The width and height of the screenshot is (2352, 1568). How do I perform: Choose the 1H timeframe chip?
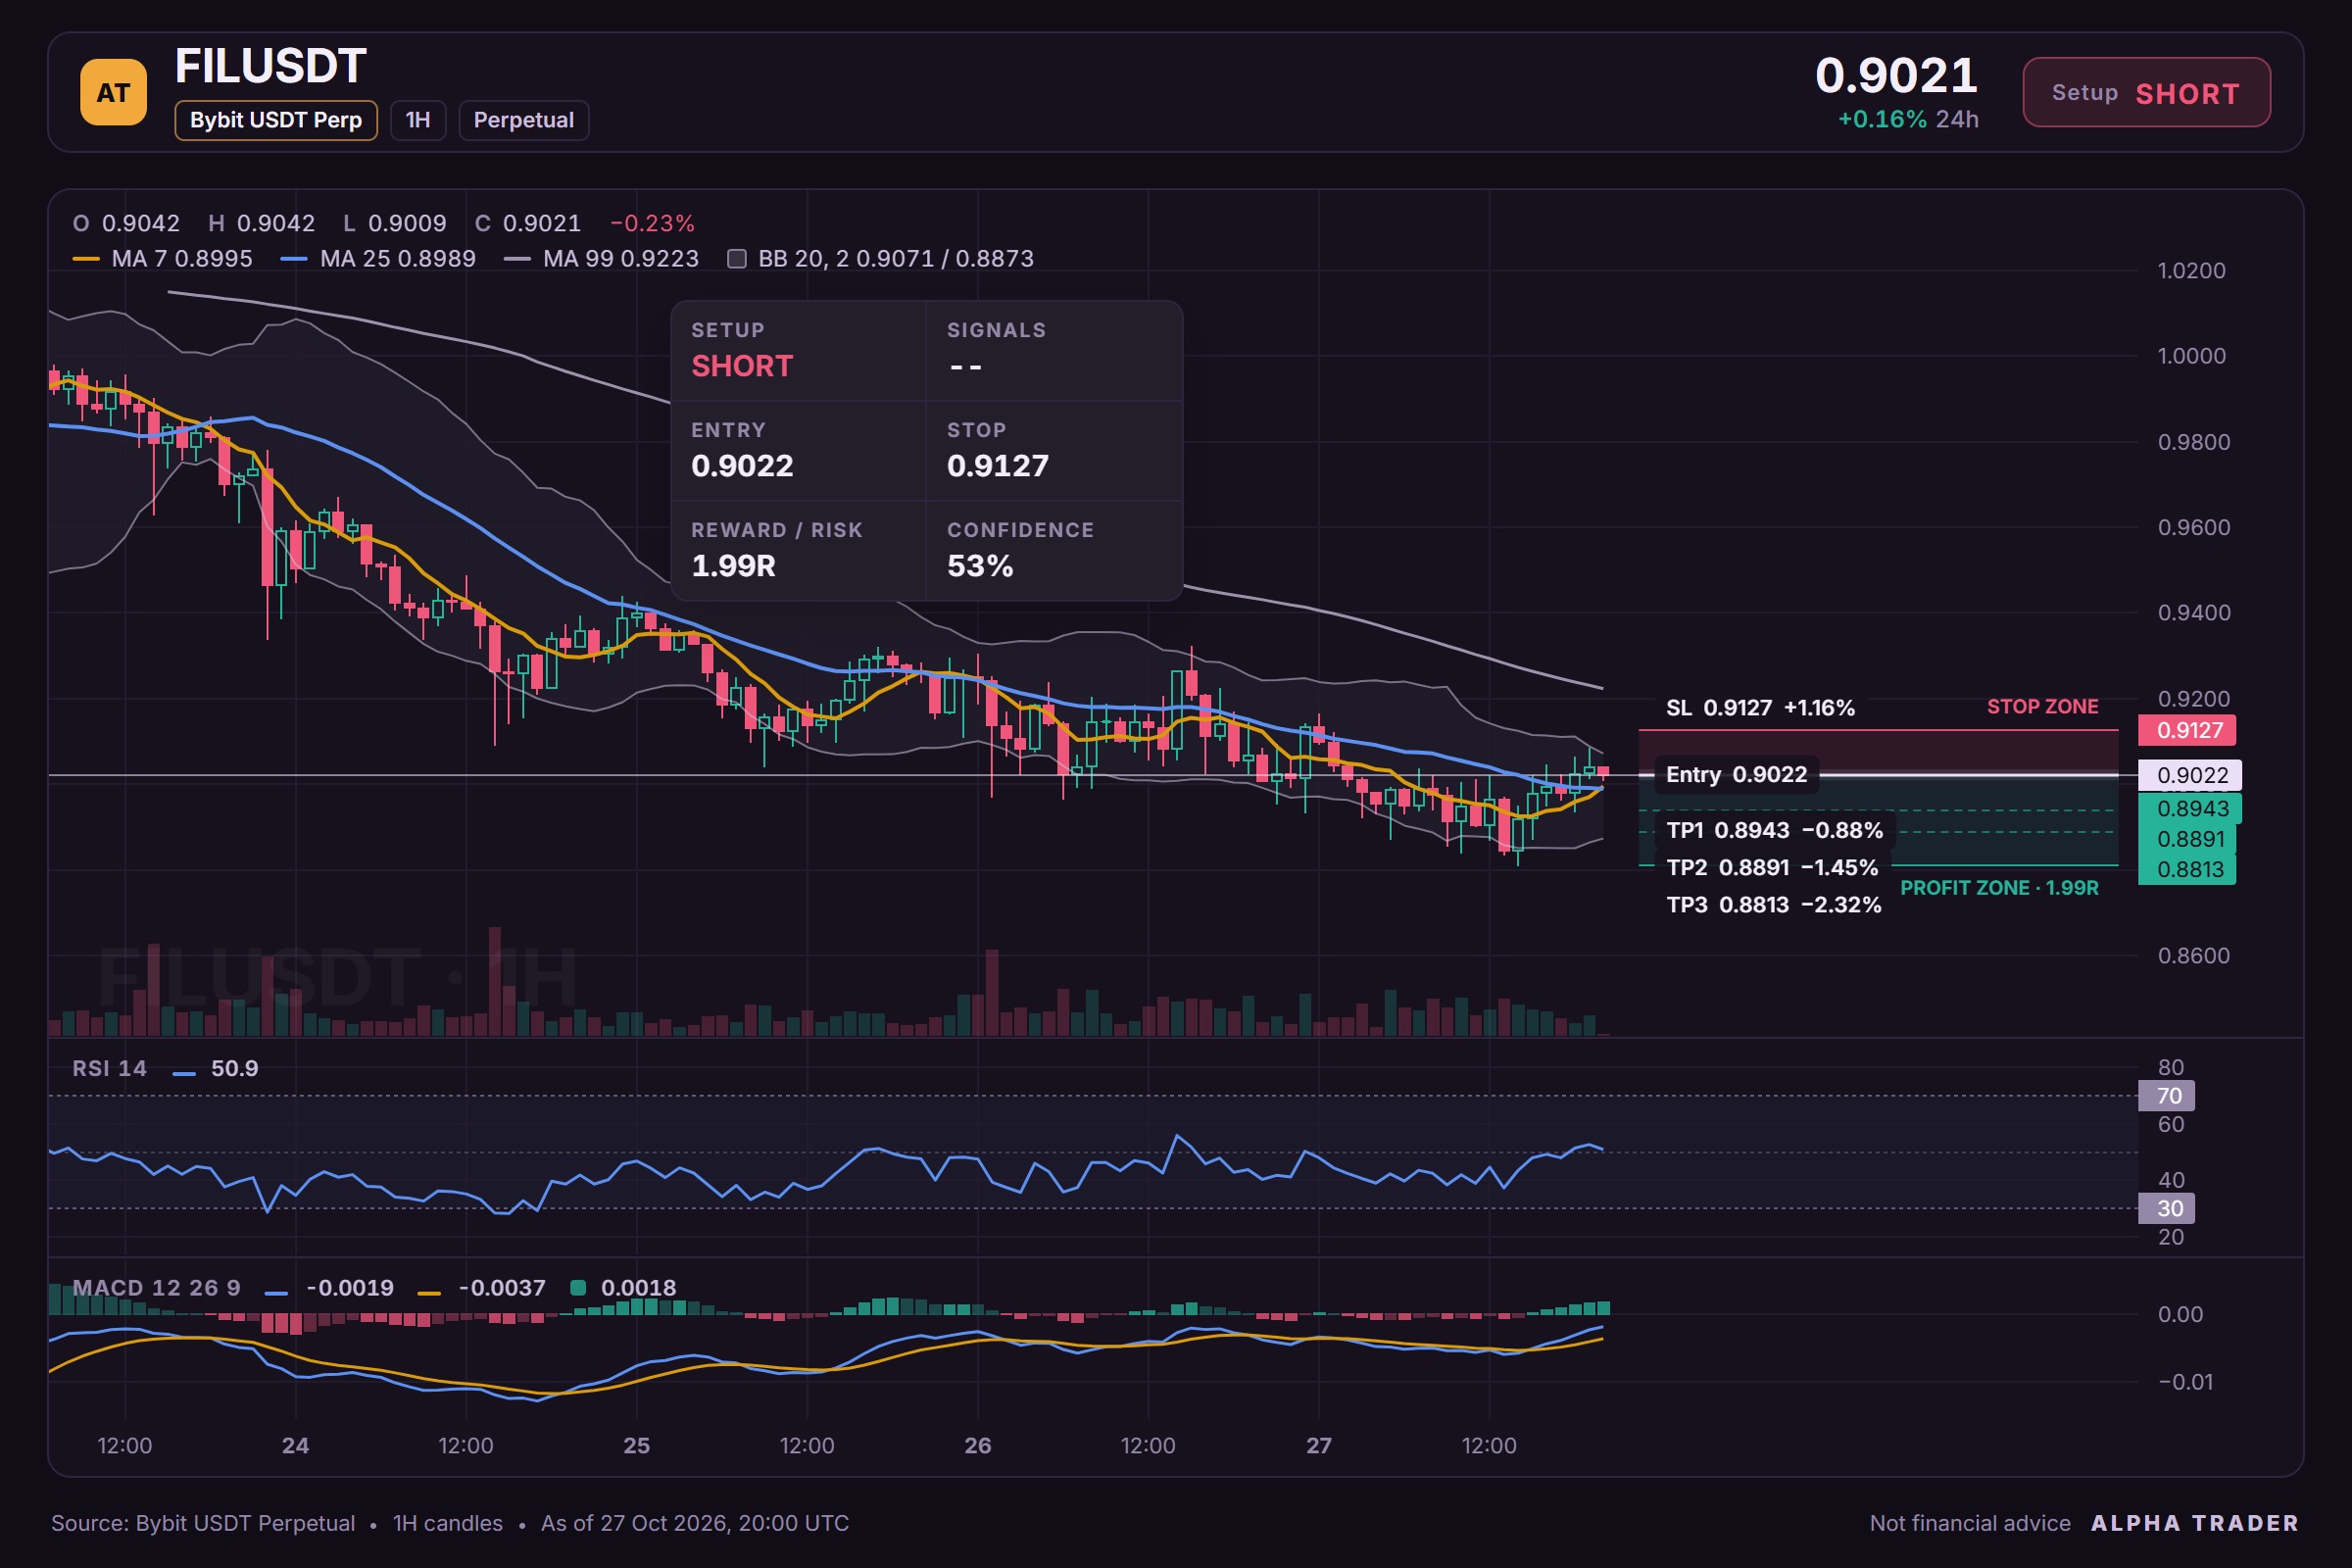(x=418, y=120)
